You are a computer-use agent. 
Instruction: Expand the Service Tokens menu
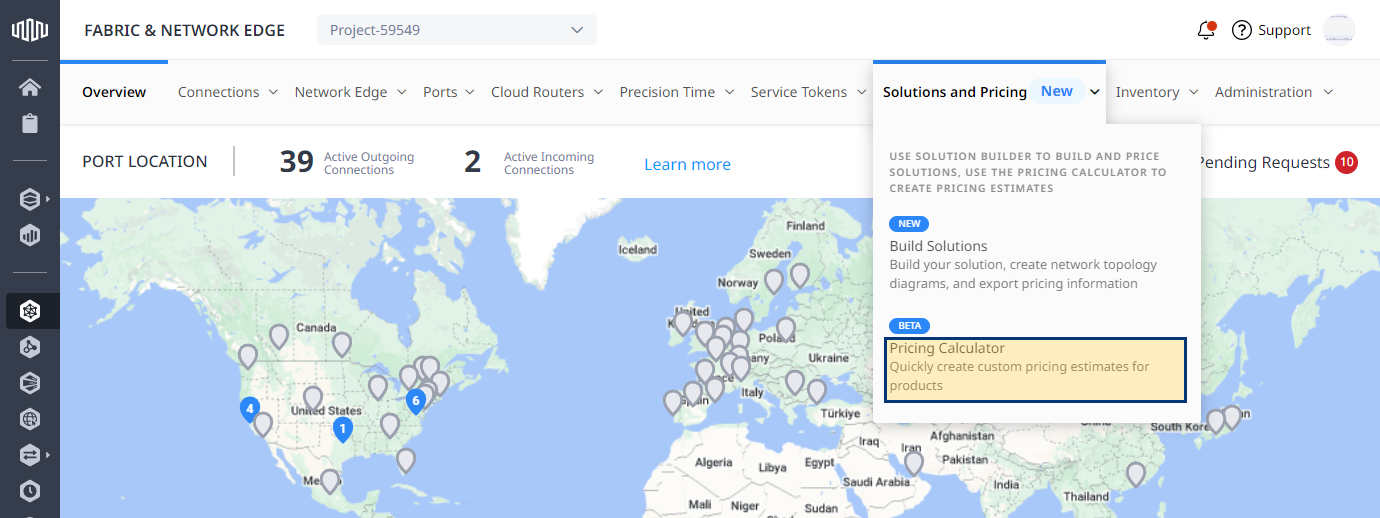tap(808, 92)
